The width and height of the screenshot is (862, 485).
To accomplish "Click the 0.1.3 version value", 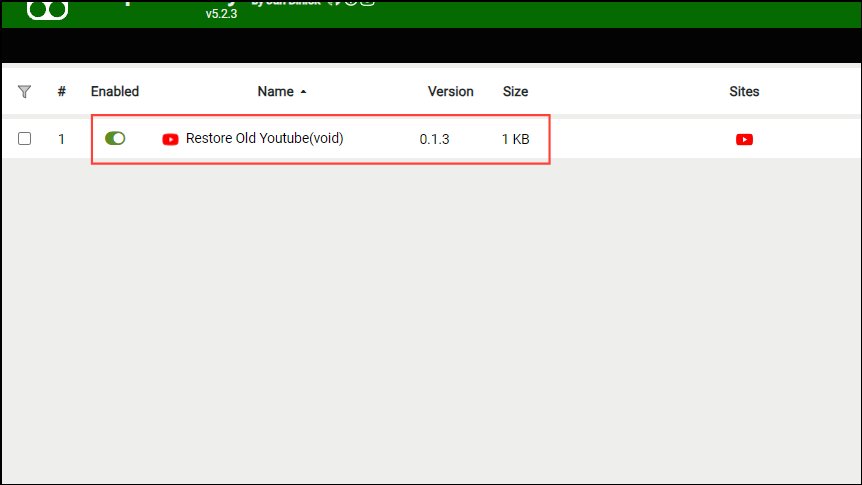I will point(434,139).
